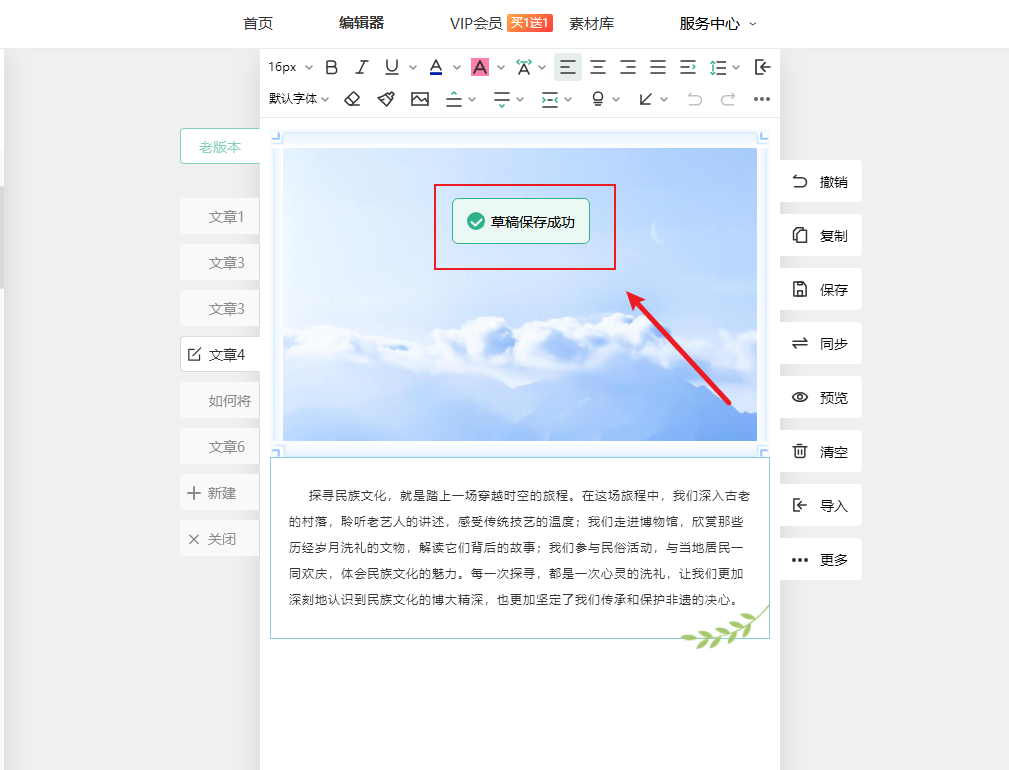The height and width of the screenshot is (770, 1009).
Task: Click the diagonal arrow icon
Action: [645, 99]
